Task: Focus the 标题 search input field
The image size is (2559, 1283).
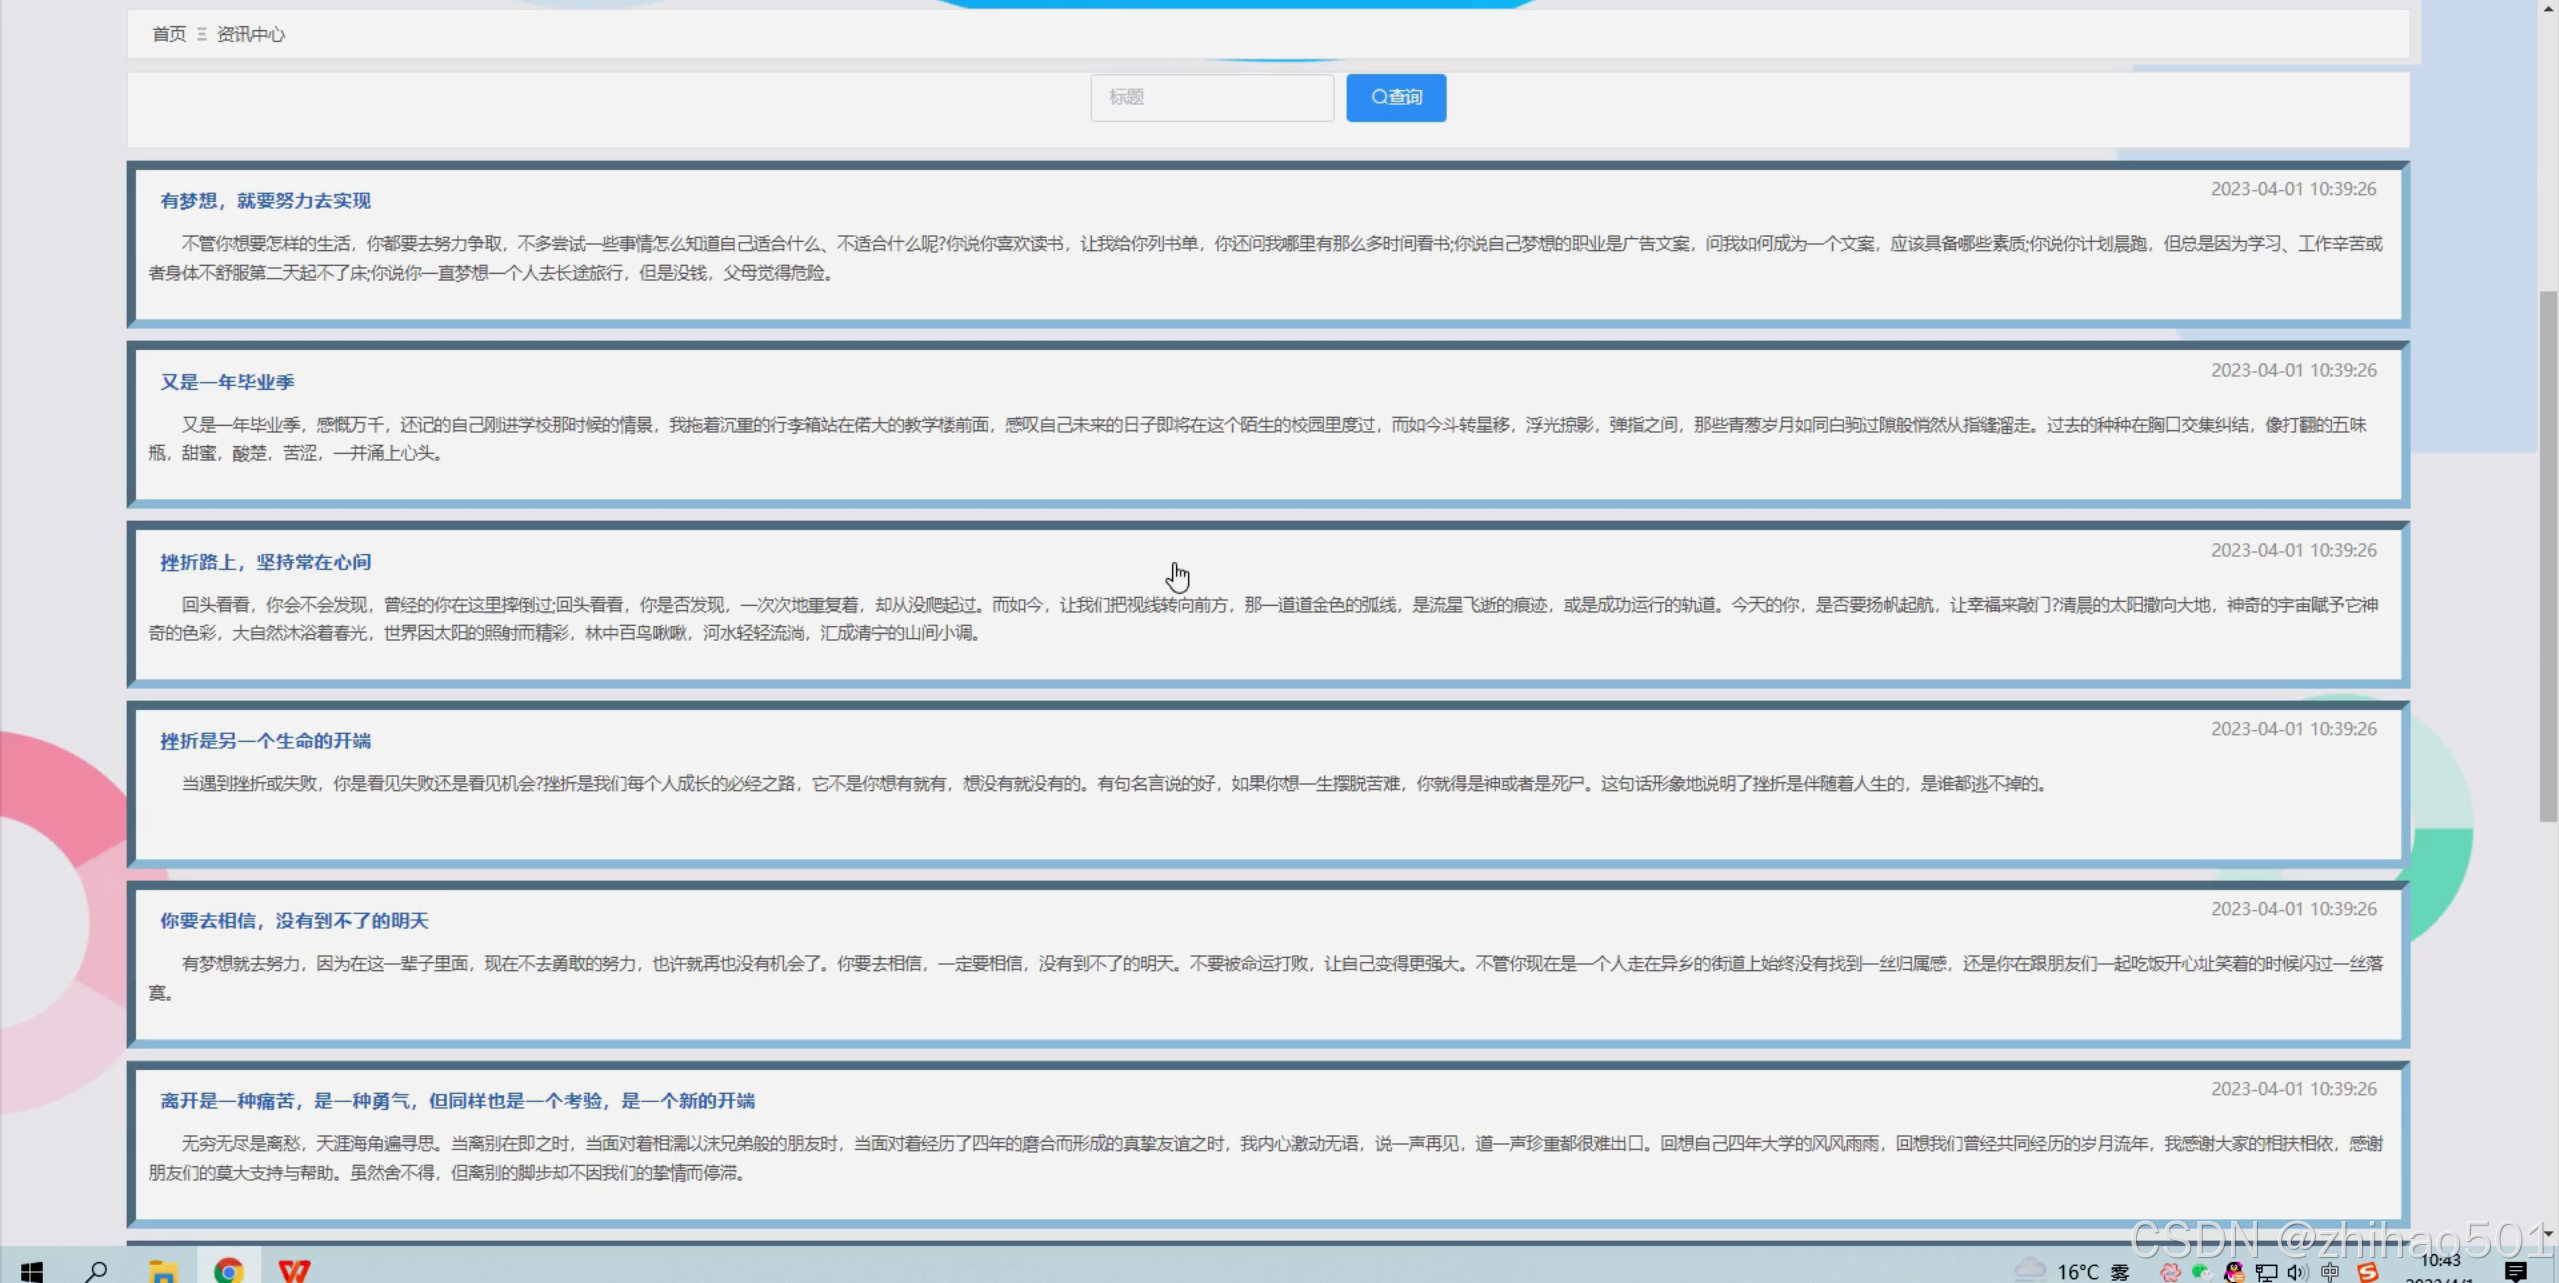Action: (x=1211, y=97)
